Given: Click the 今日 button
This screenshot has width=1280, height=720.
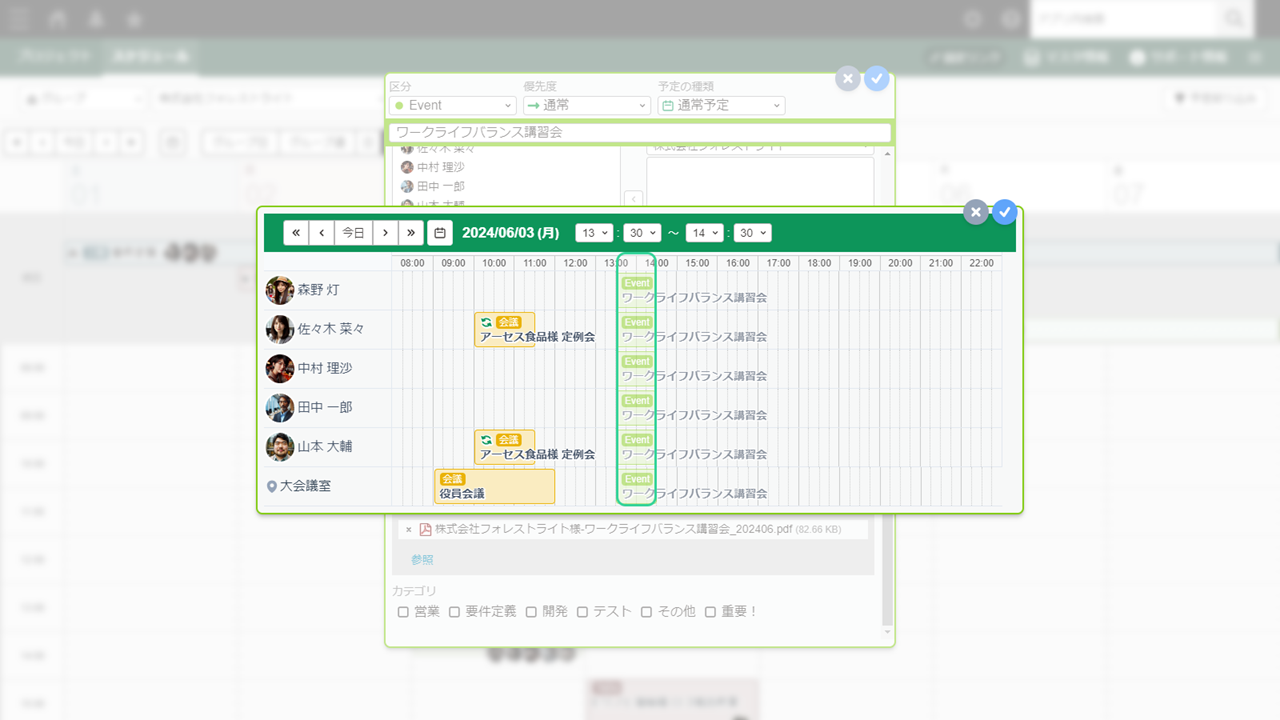Looking at the screenshot, I should pos(354,233).
